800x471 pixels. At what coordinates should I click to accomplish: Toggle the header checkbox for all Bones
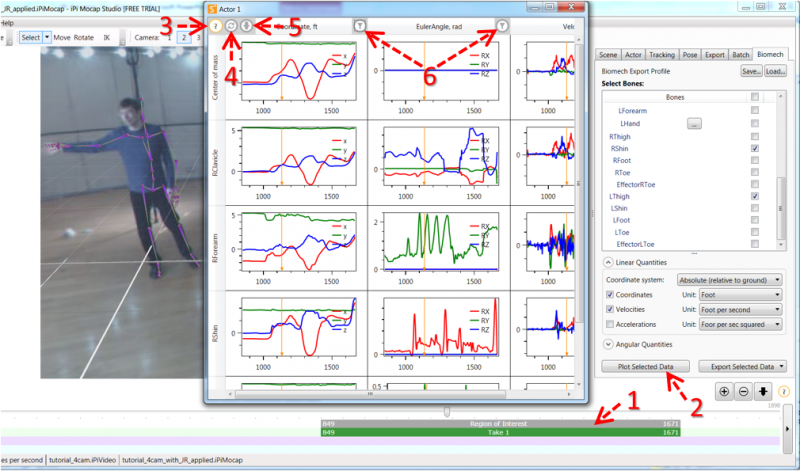[755, 97]
